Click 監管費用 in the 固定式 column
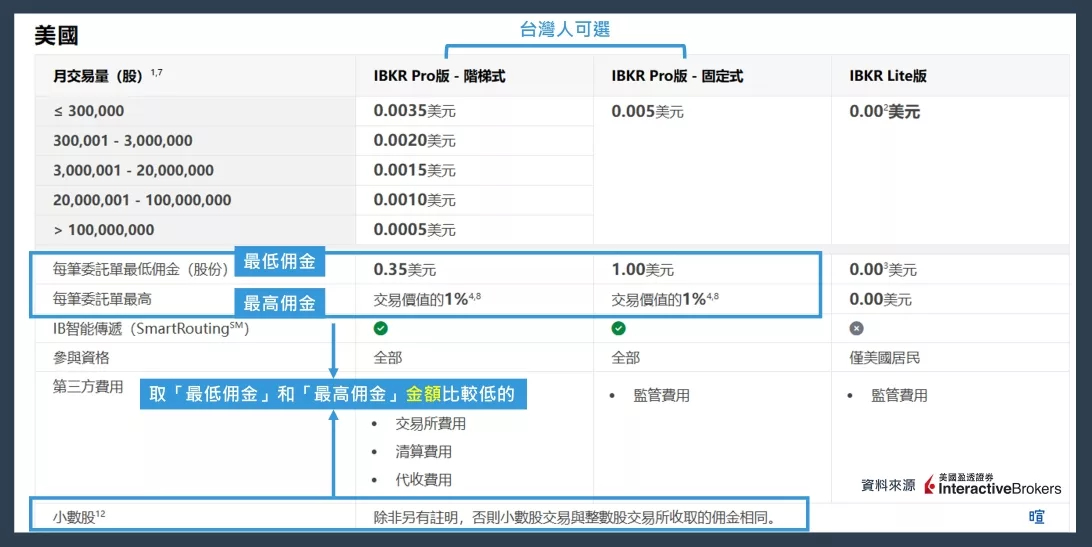The width and height of the screenshot is (1092, 547). 662,396
